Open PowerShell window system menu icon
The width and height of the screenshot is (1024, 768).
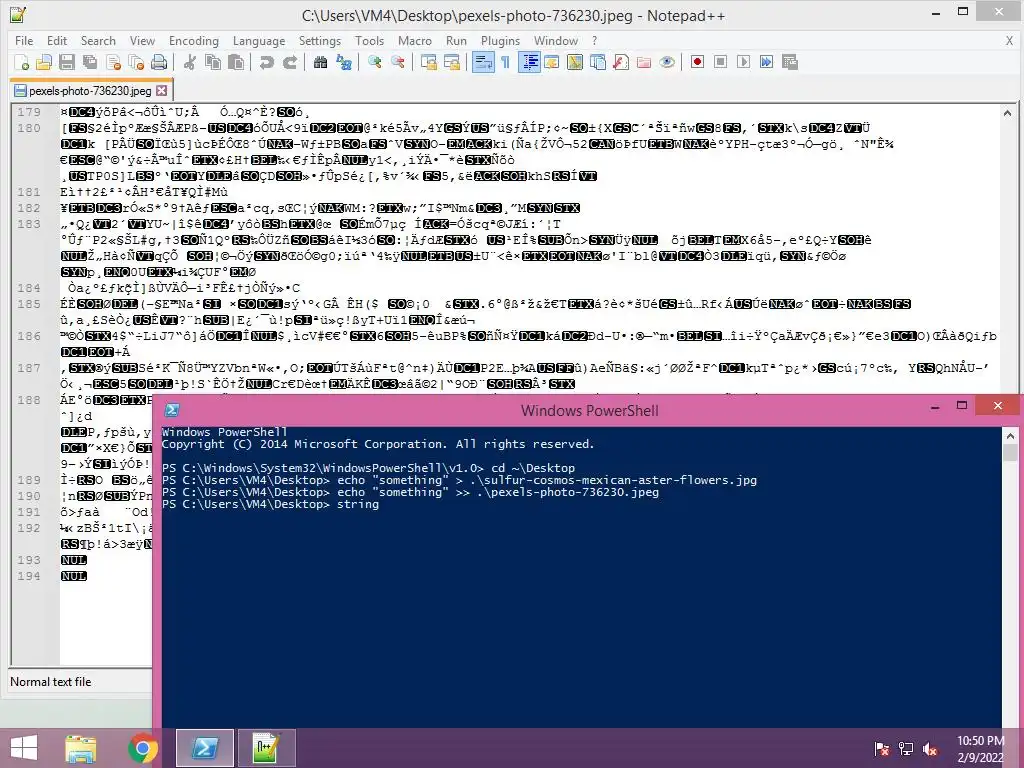tap(172, 410)
